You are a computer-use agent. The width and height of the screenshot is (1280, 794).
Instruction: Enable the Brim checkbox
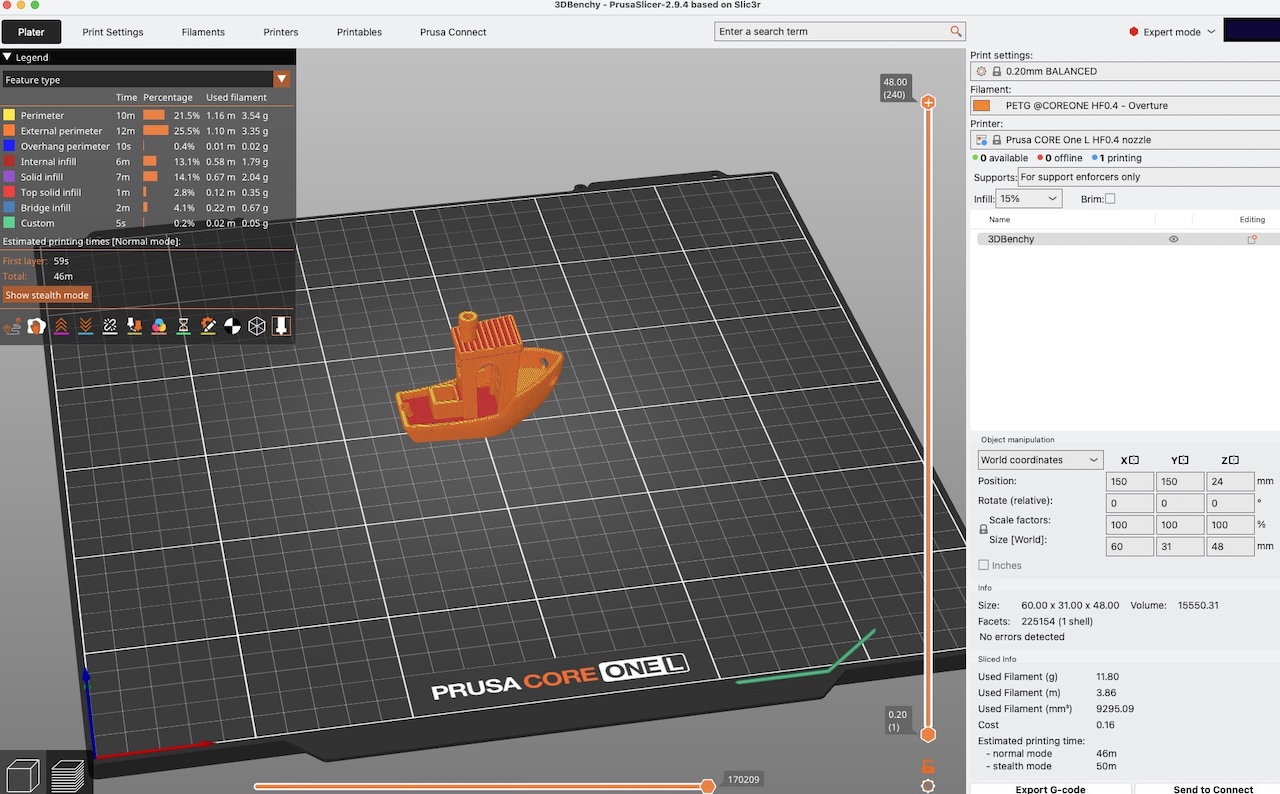tap(1110, 199)
